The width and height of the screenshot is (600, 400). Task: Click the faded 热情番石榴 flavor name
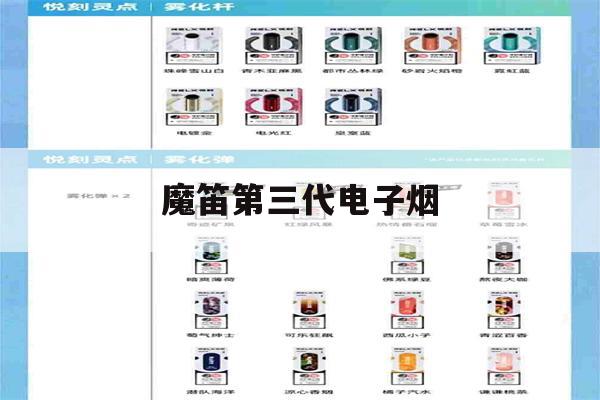(407, 224)
